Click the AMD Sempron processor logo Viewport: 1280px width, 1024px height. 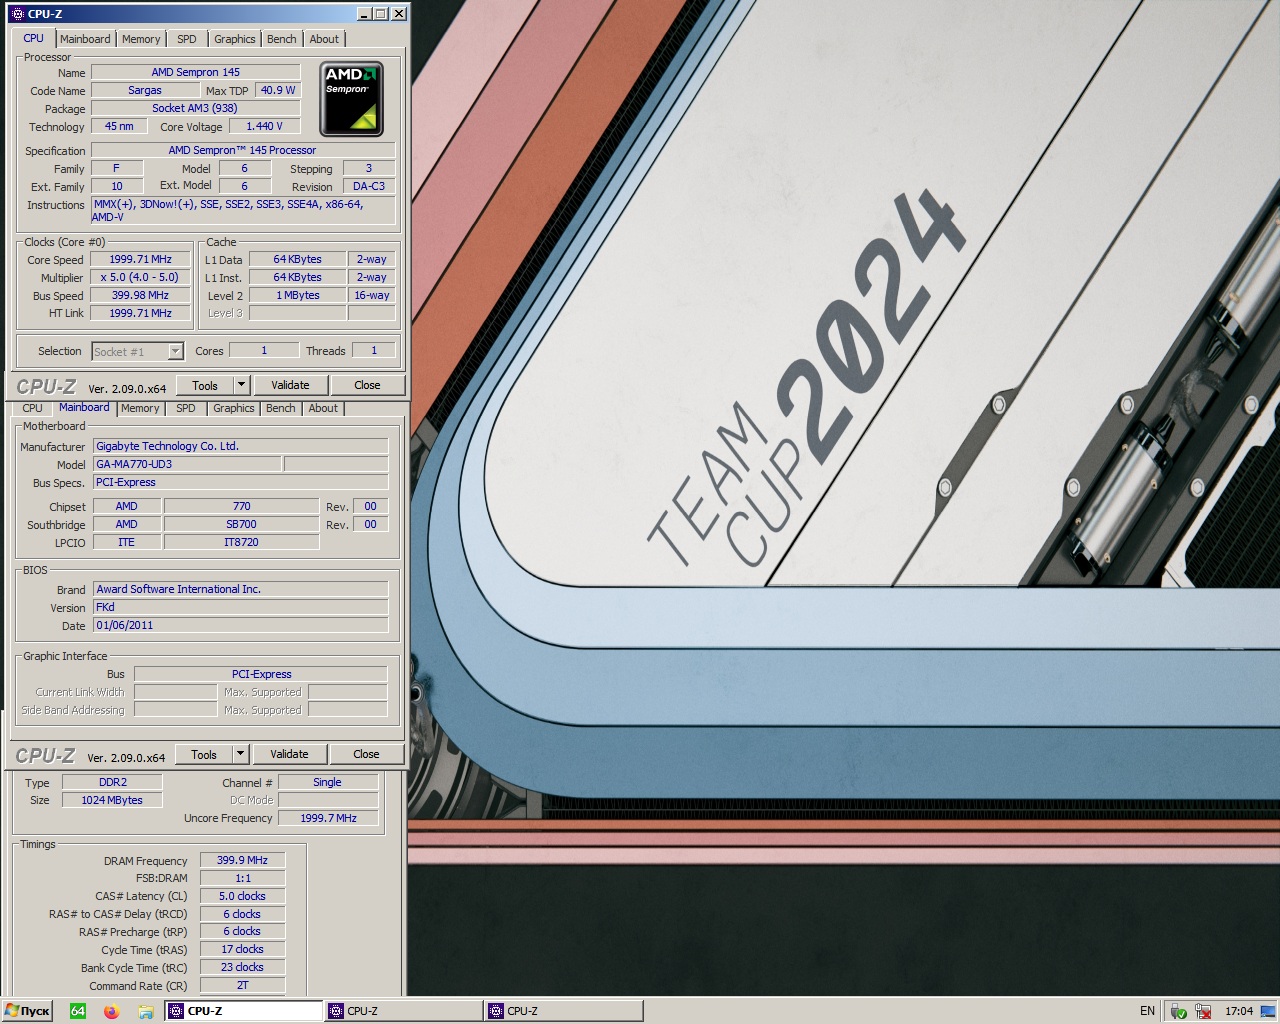coord(351,99)
